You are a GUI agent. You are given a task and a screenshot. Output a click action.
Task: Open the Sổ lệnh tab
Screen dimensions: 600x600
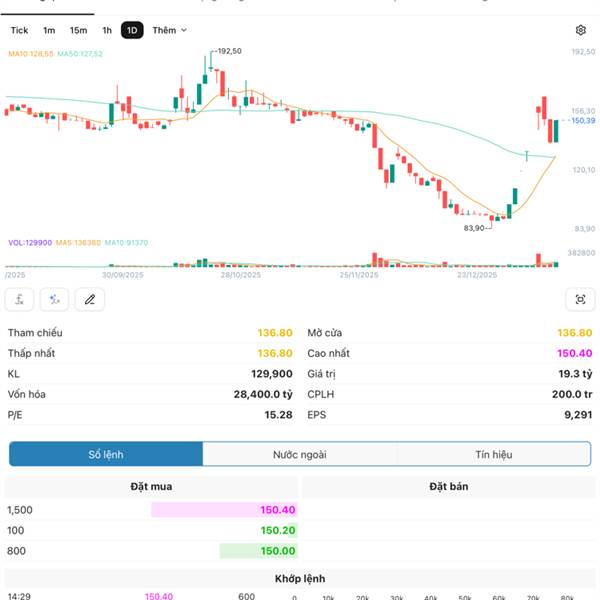106,454
